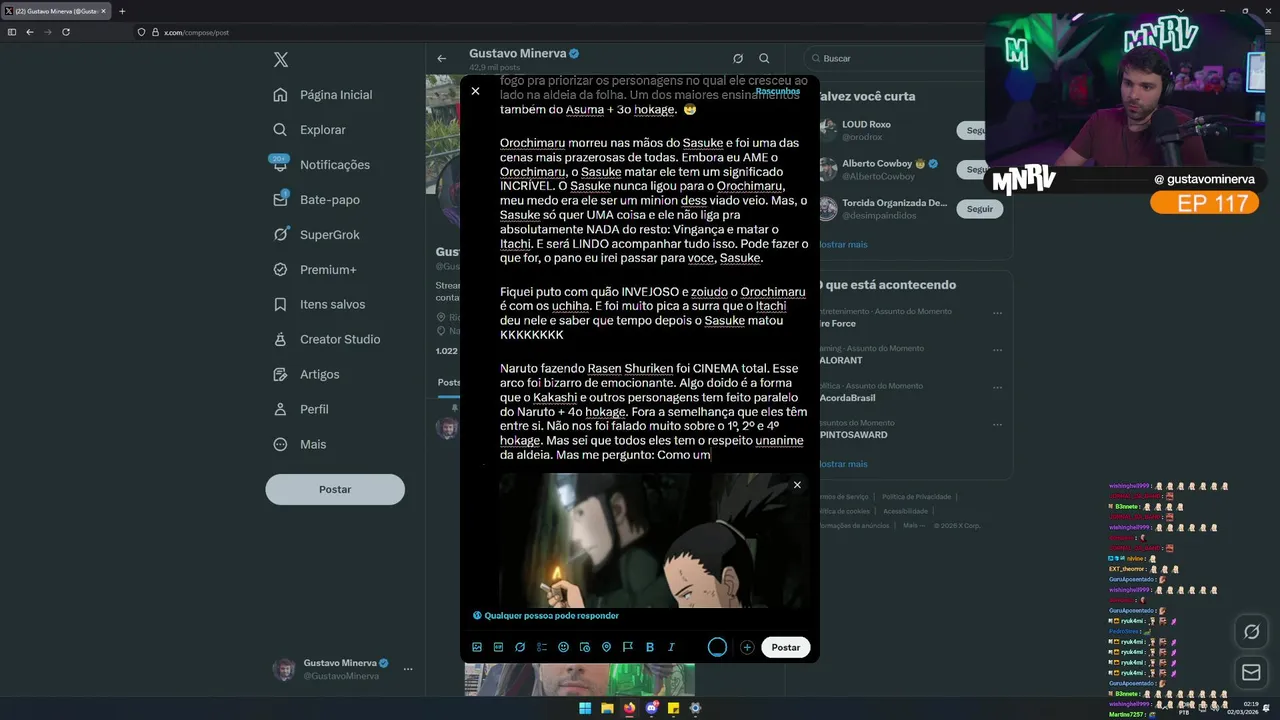Viewport: 1280px width, 720px height.
Task: Click the flag icon in composer toolbar
Action: [628, 647]
